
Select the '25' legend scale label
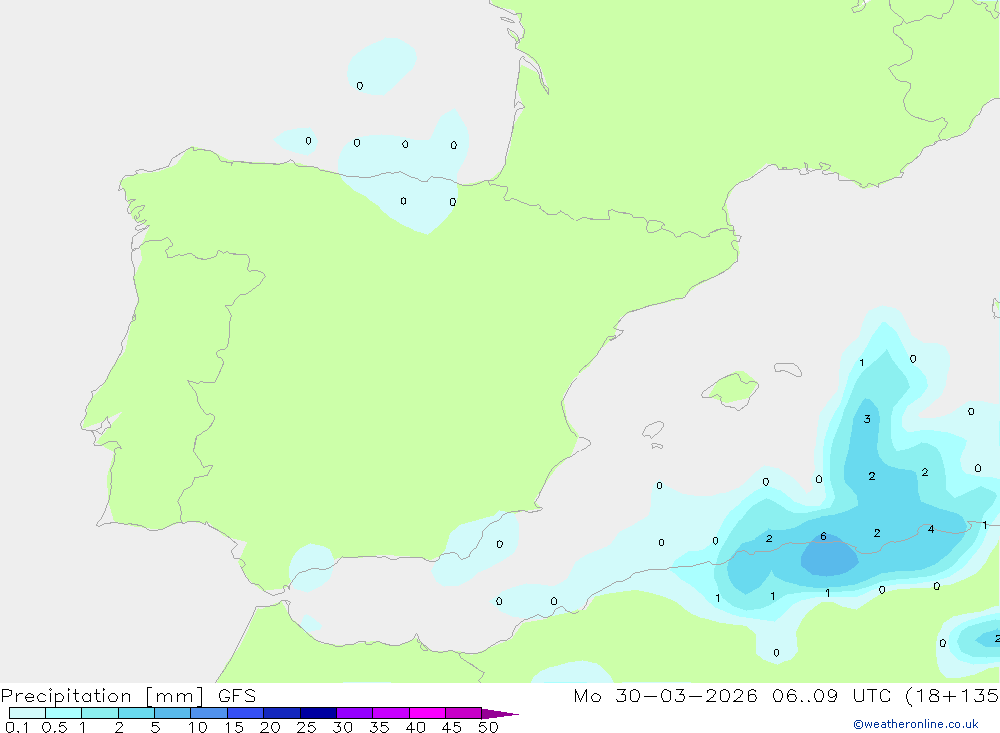click(x=306, y=727)
